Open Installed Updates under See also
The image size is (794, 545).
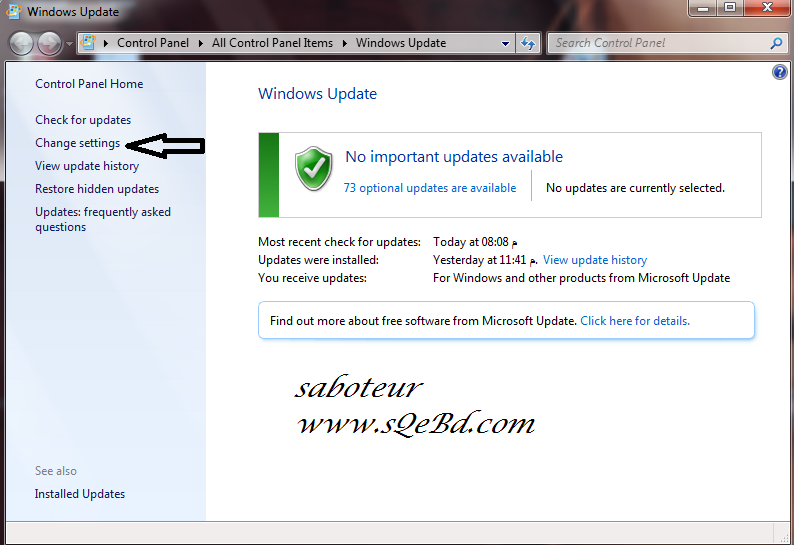point(80,494)
